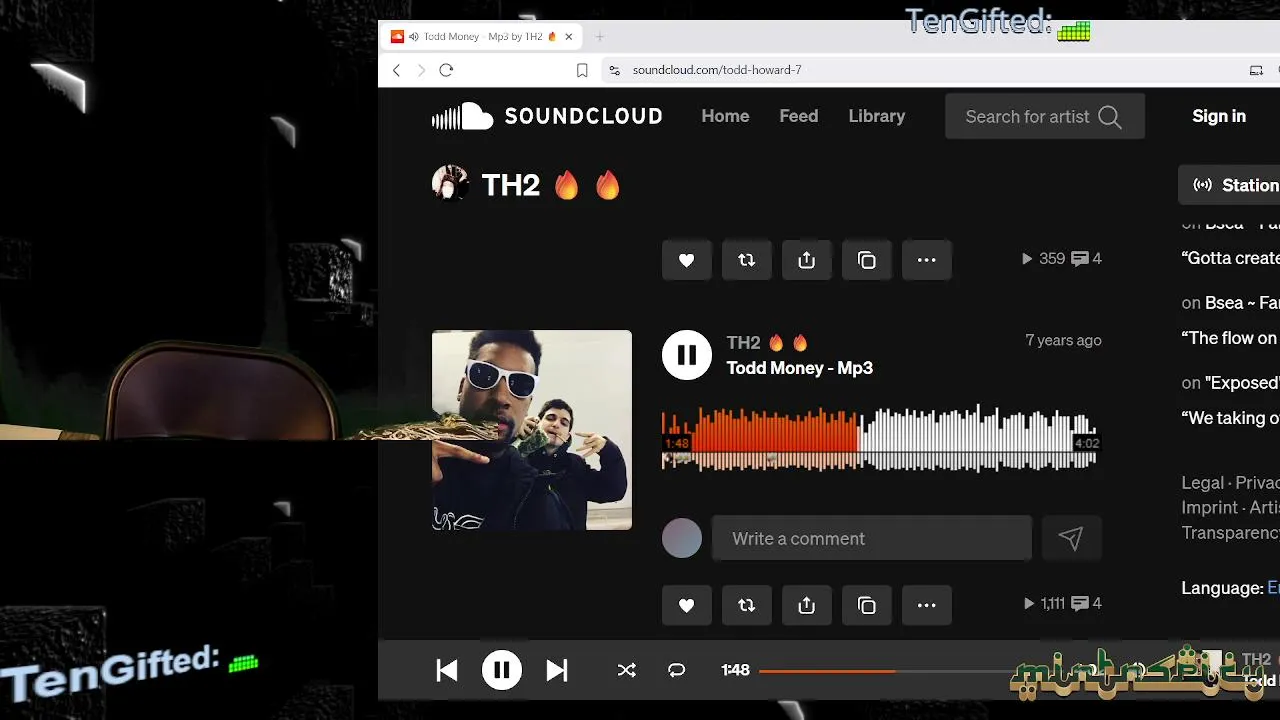Open the Library page
The height and width of the screenshot is (720, 1280).
click(877, 116)
